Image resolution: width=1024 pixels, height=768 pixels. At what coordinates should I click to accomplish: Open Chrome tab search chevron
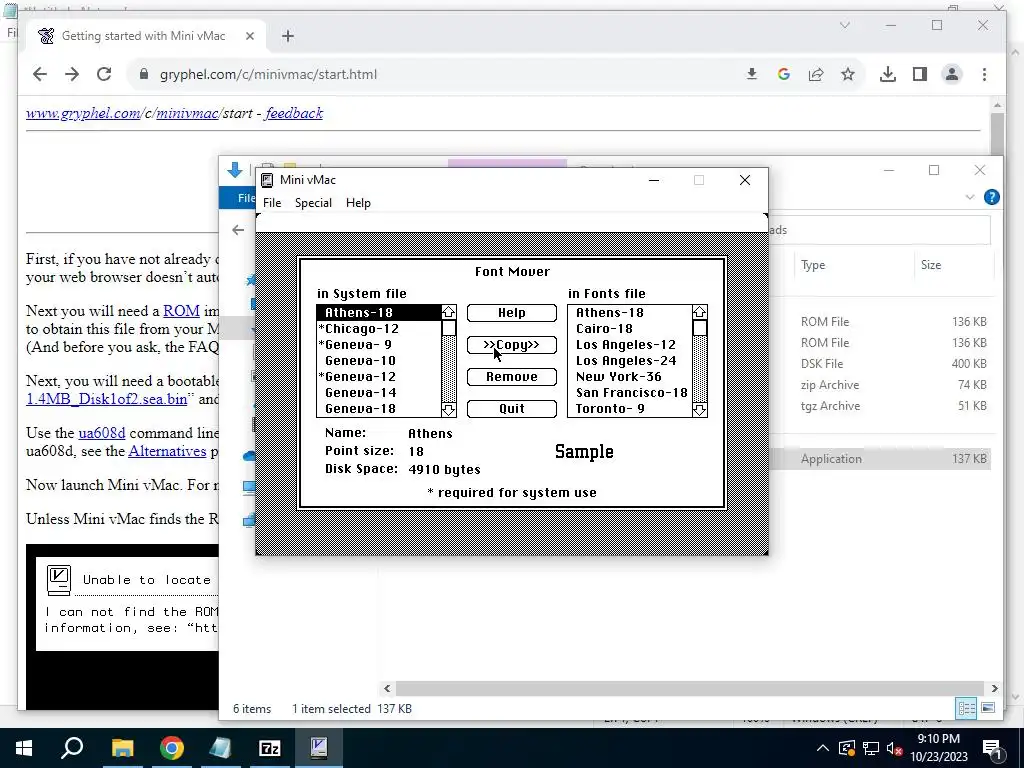coord(844,25)
